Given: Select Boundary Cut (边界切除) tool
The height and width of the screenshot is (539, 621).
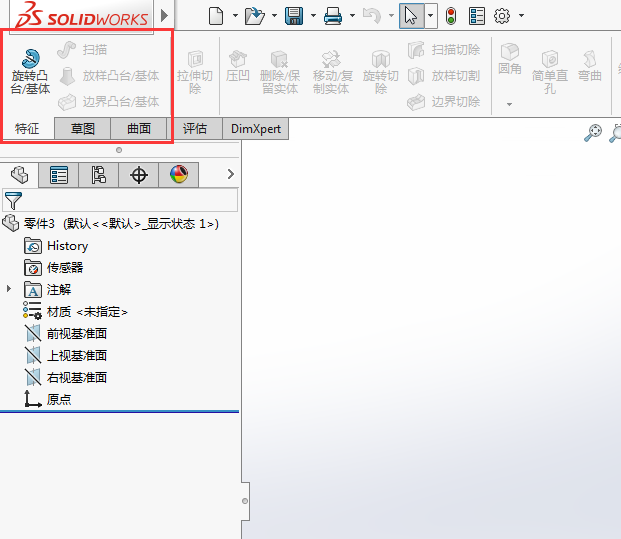Looking at the screenshot, I should pos(444,102).
